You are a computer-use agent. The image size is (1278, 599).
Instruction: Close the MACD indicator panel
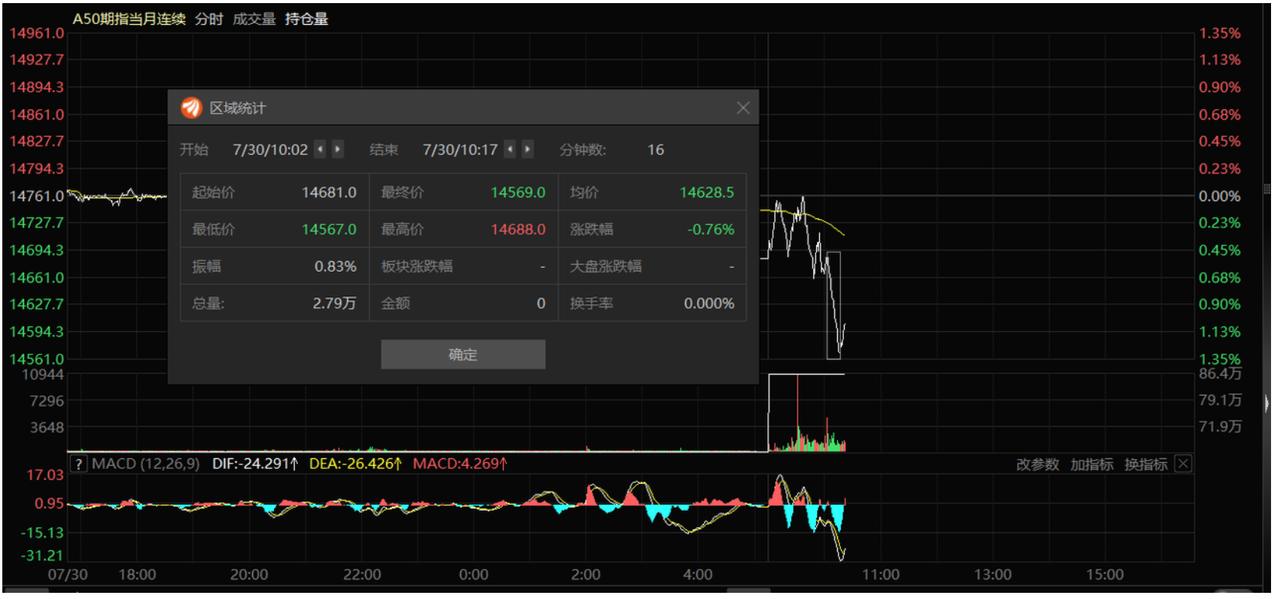pyautogui.click(x=1183, y=464)
